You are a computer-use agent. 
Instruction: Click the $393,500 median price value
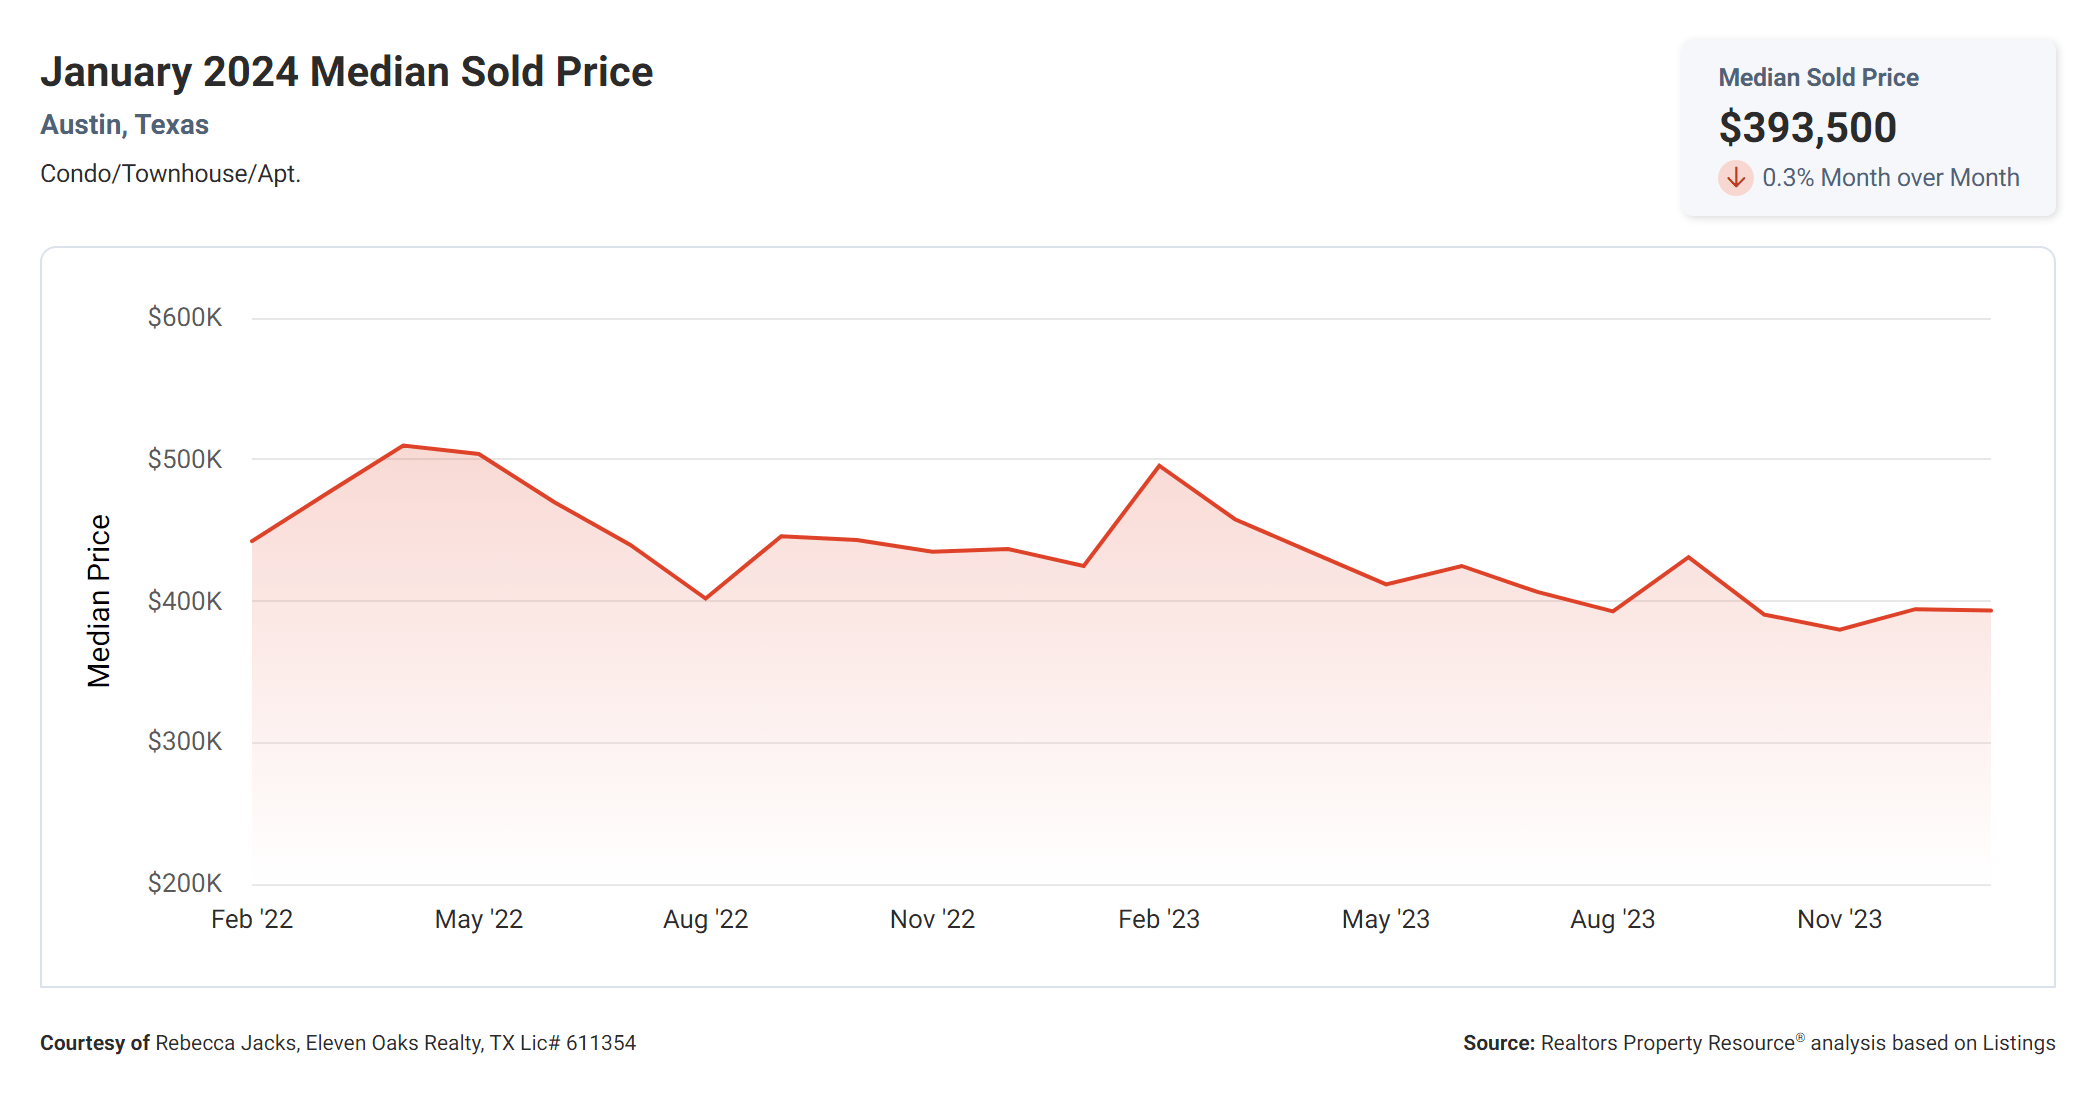[x=1807, y=128]
